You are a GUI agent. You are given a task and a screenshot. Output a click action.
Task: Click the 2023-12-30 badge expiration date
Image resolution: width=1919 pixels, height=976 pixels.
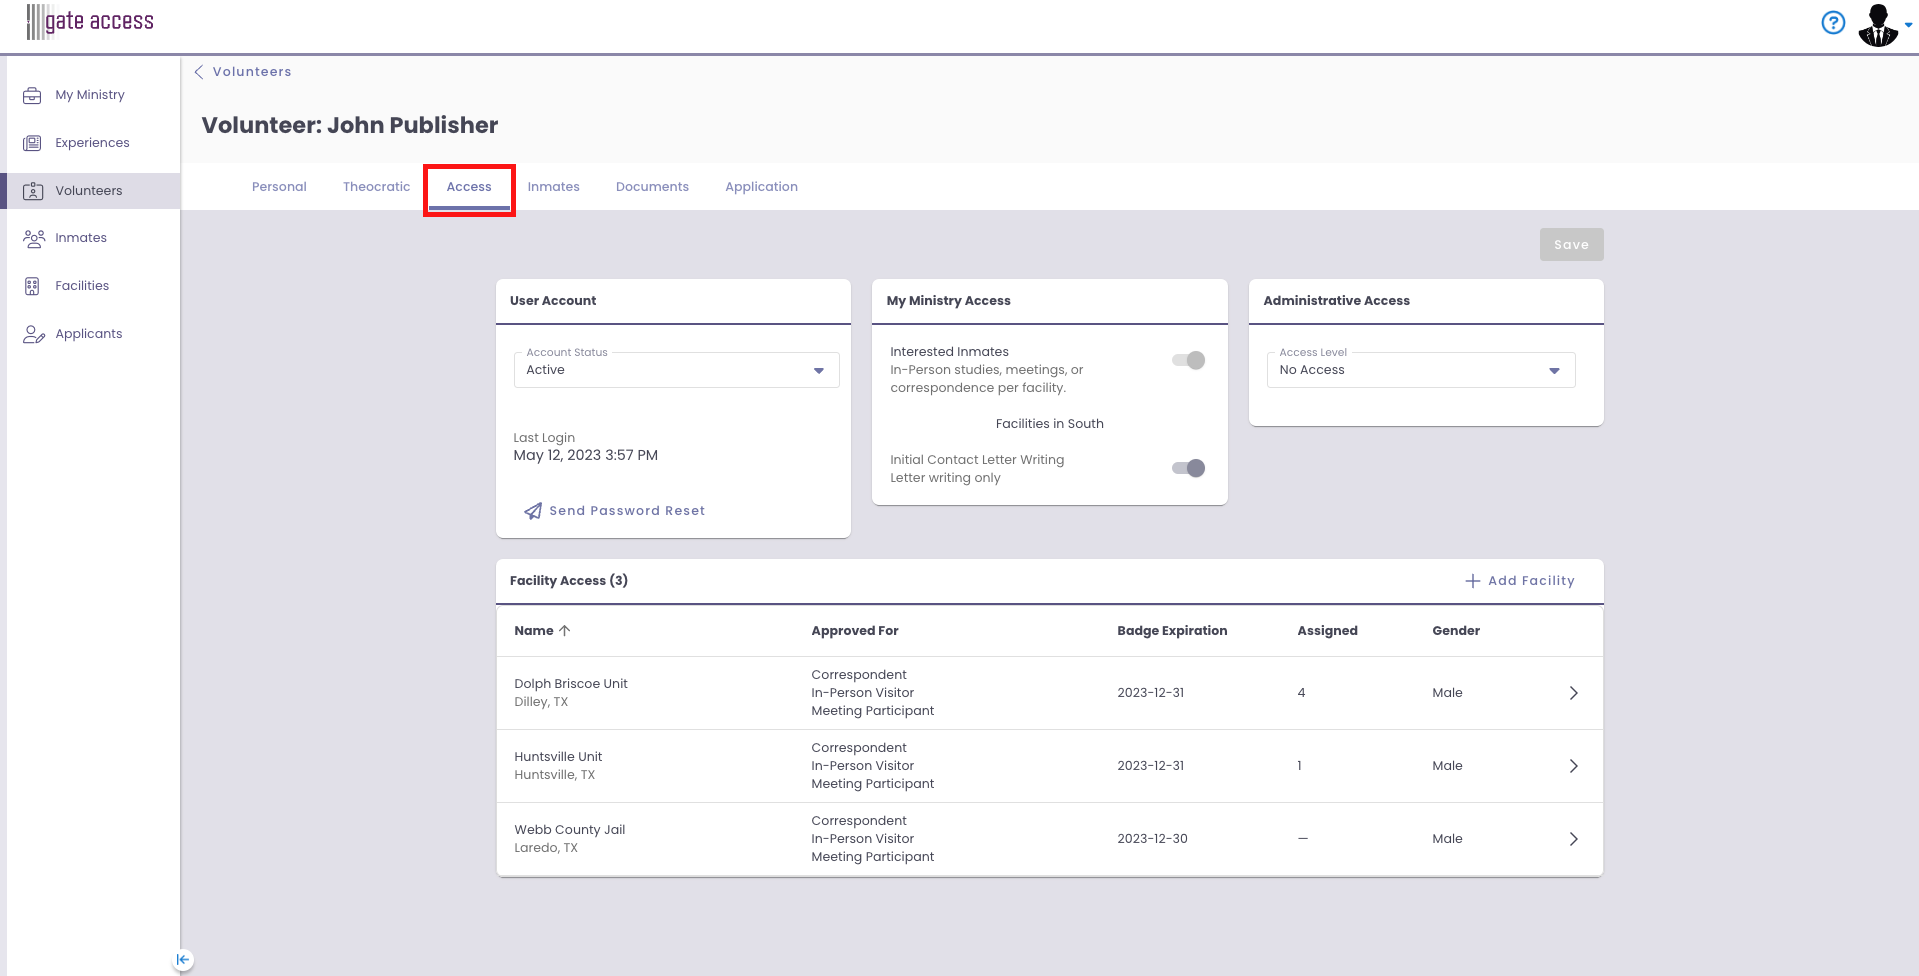1152,839
